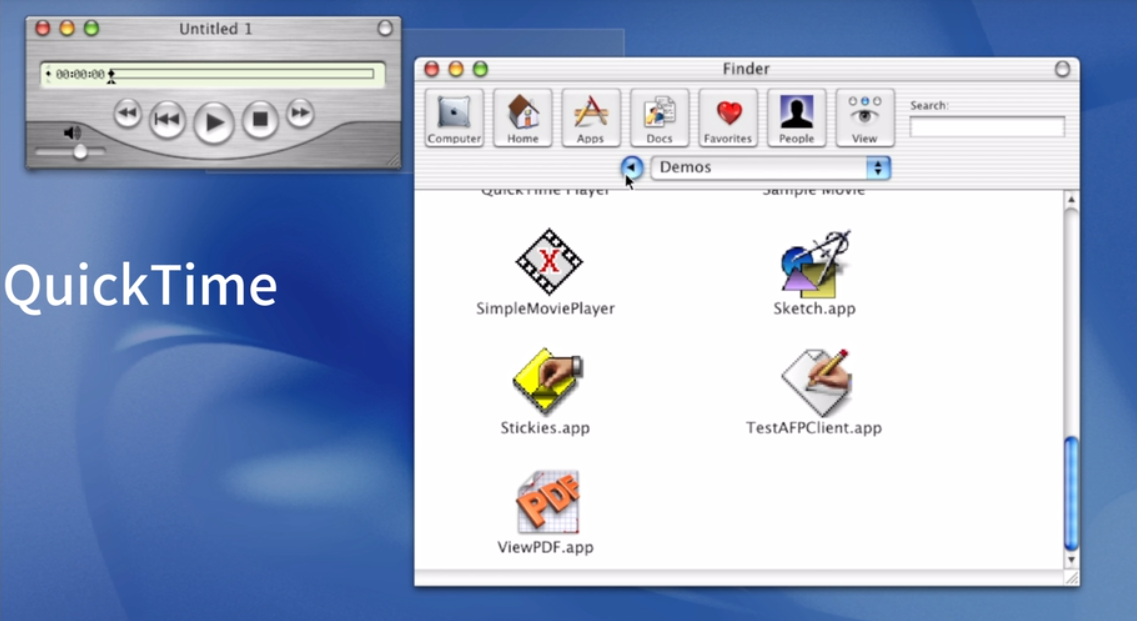This screenshot has width=1137, height=621.
Task: Go to Home in Finder toolbar
Action: [x=522, y=118]
